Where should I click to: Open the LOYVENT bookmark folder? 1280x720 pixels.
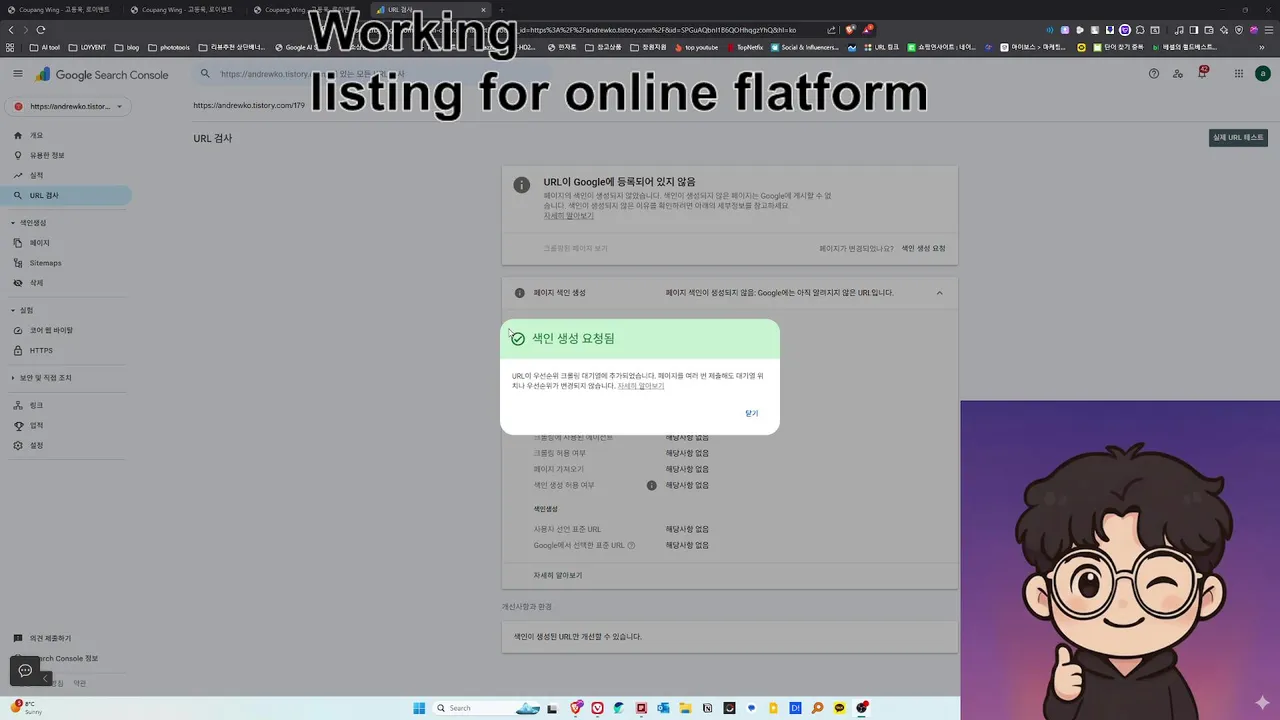87,47
